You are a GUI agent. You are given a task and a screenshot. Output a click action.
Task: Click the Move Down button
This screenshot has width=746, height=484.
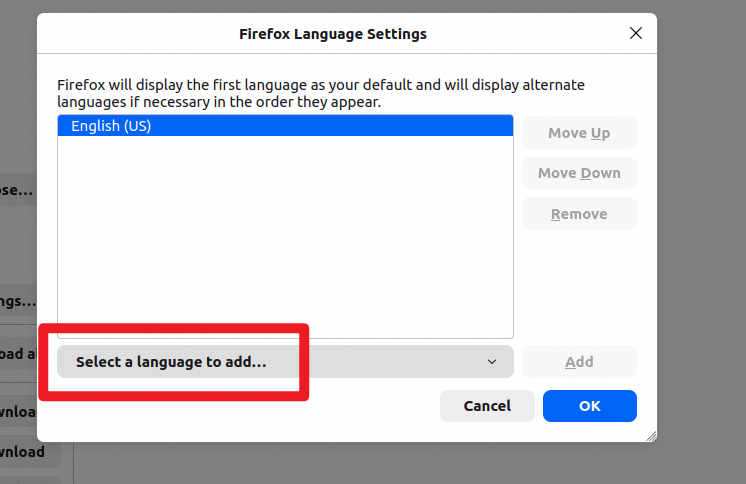click(579, 173)
